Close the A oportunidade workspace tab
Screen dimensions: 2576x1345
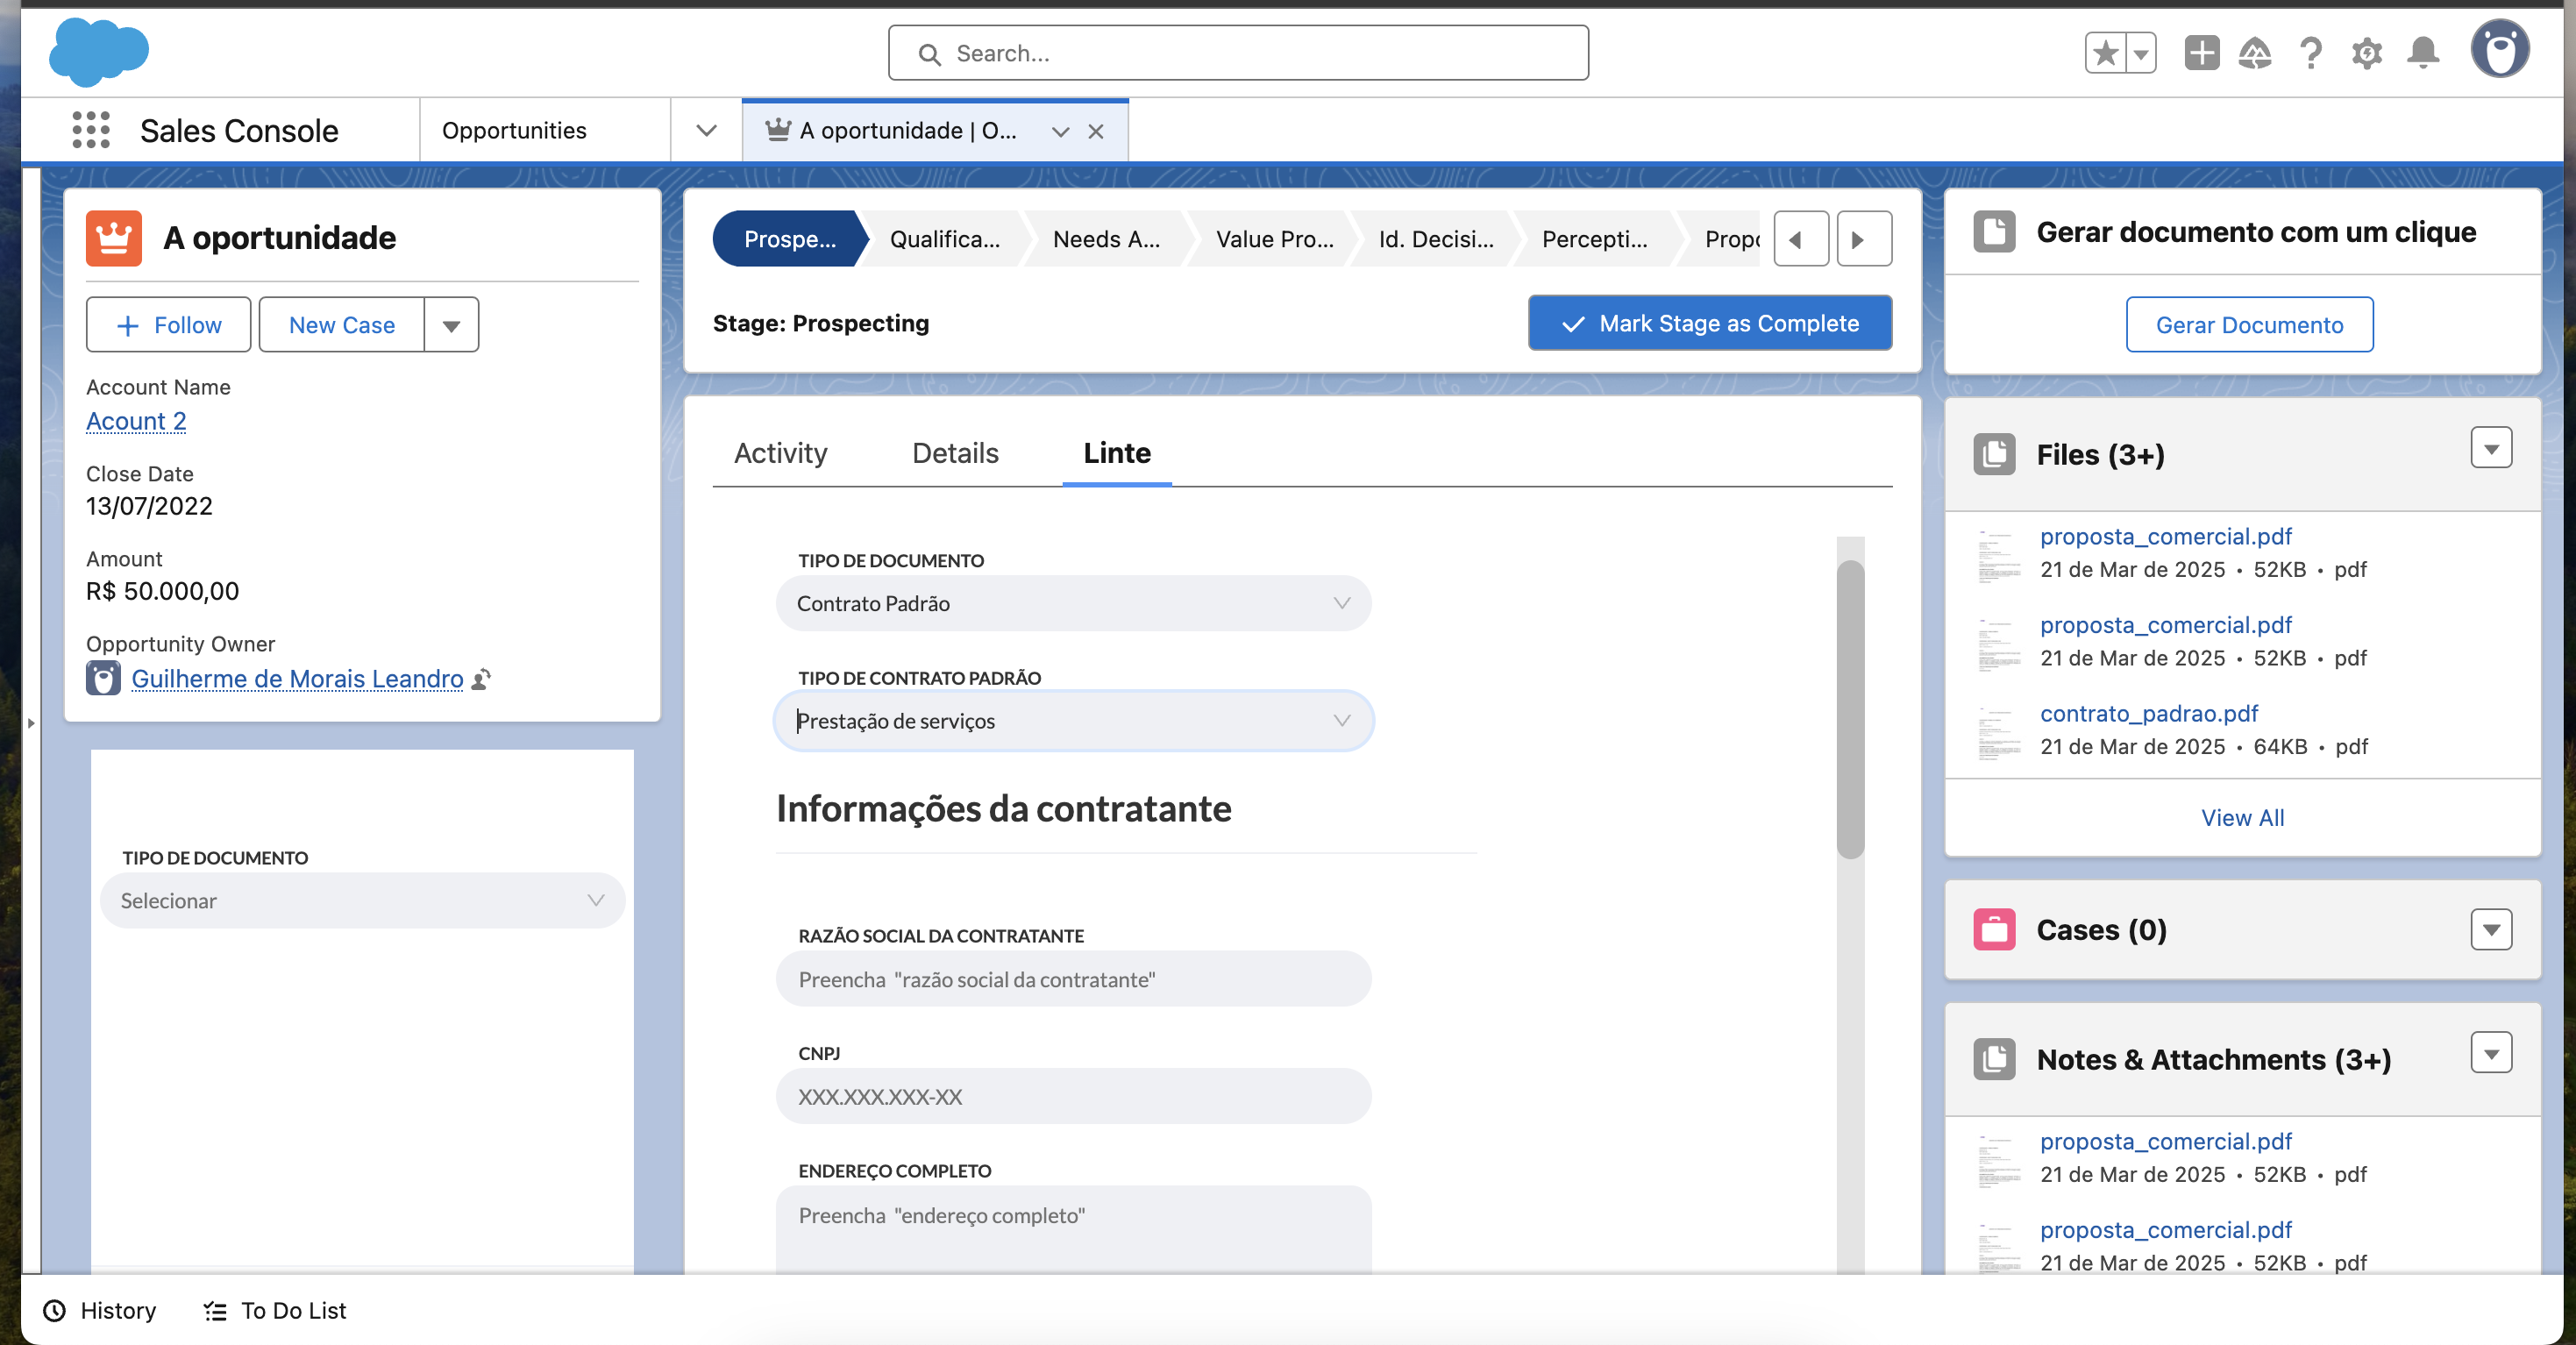pos(1096,131)
